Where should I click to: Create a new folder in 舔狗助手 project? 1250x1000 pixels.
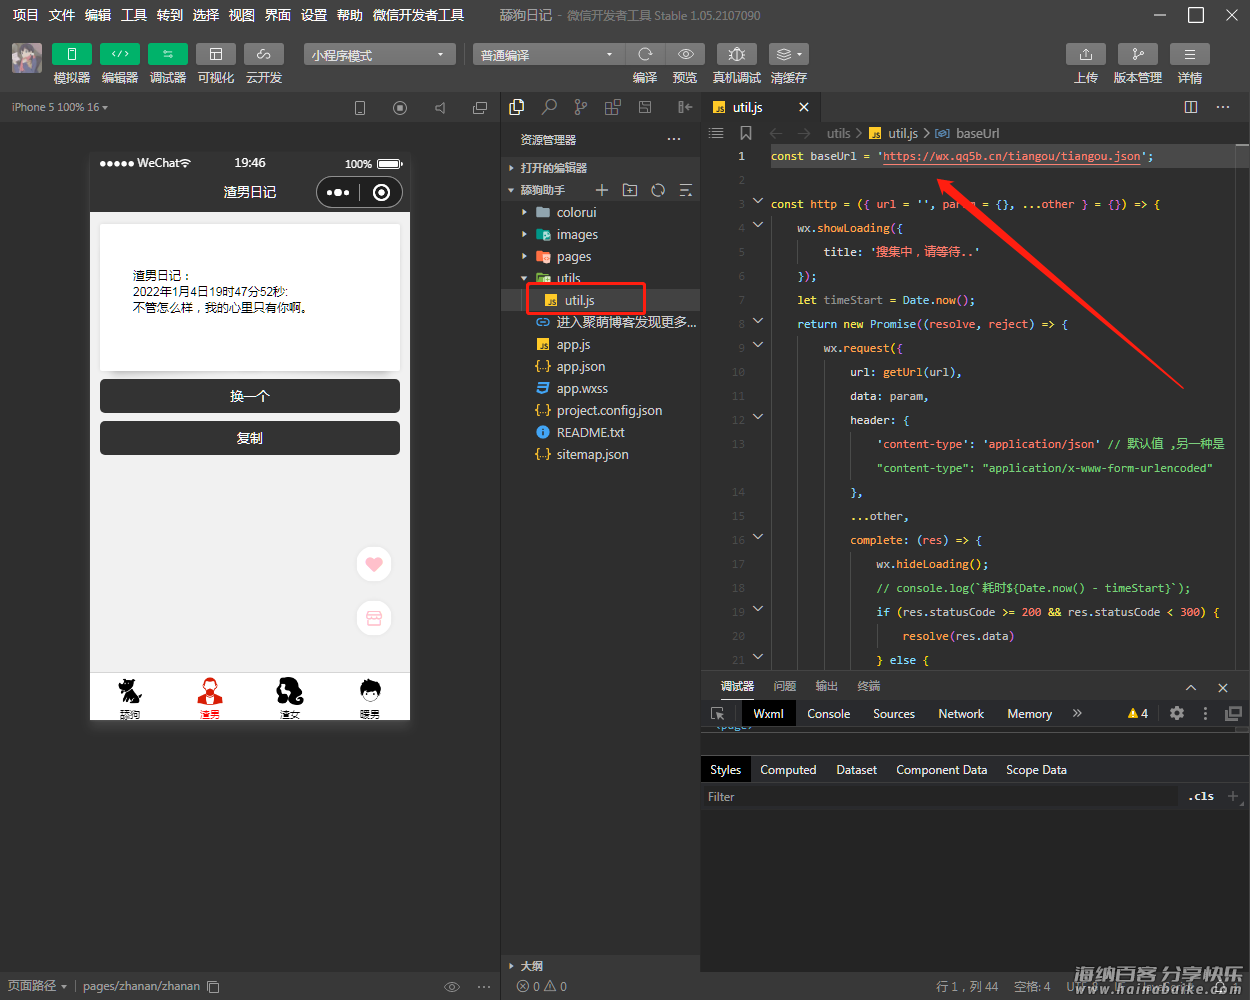(x=630, y=190)
